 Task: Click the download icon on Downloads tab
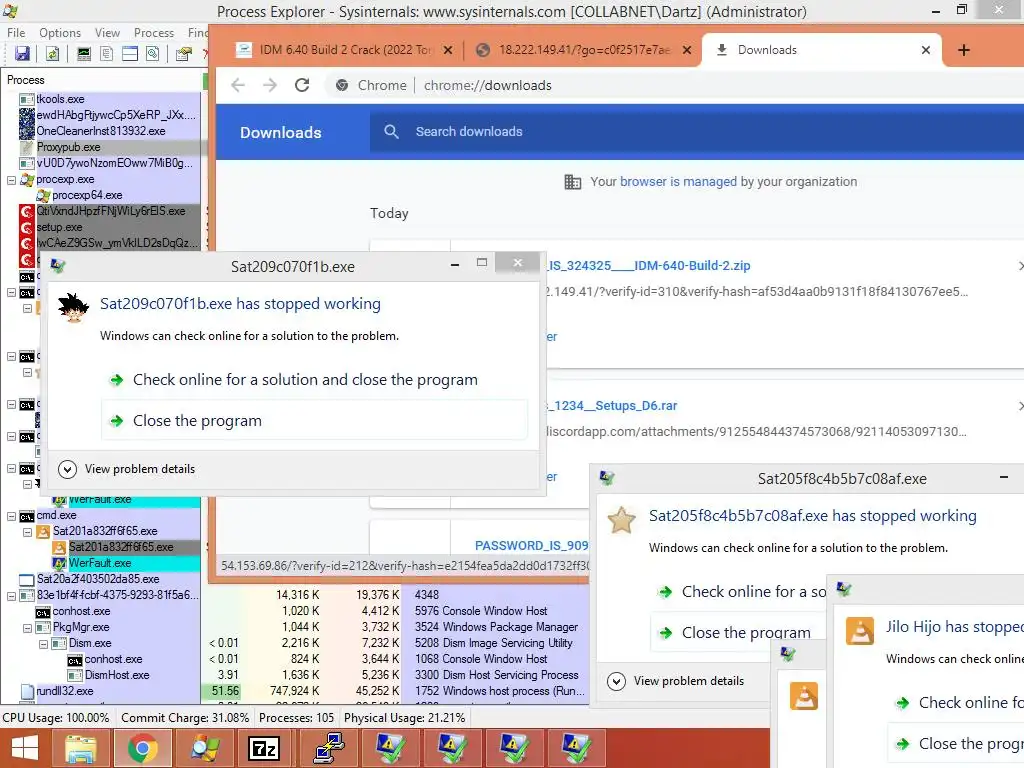722,50
